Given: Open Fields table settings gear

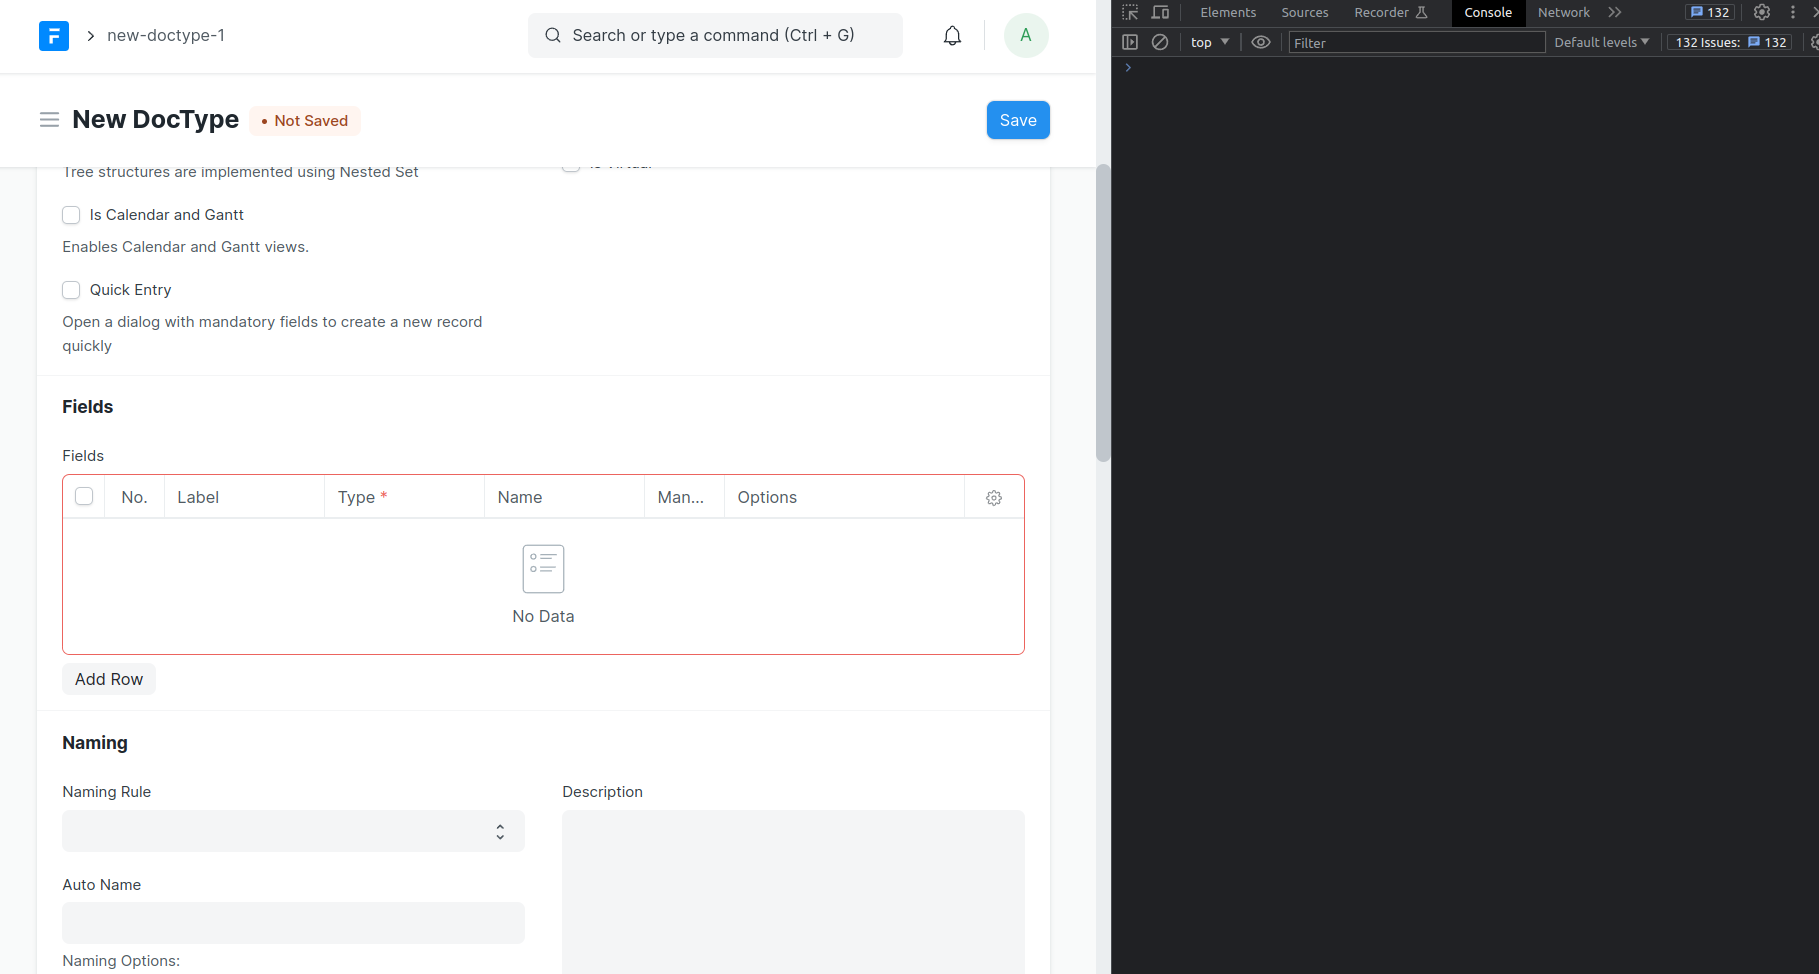Looking at the screenshot, I should point(993,498).
